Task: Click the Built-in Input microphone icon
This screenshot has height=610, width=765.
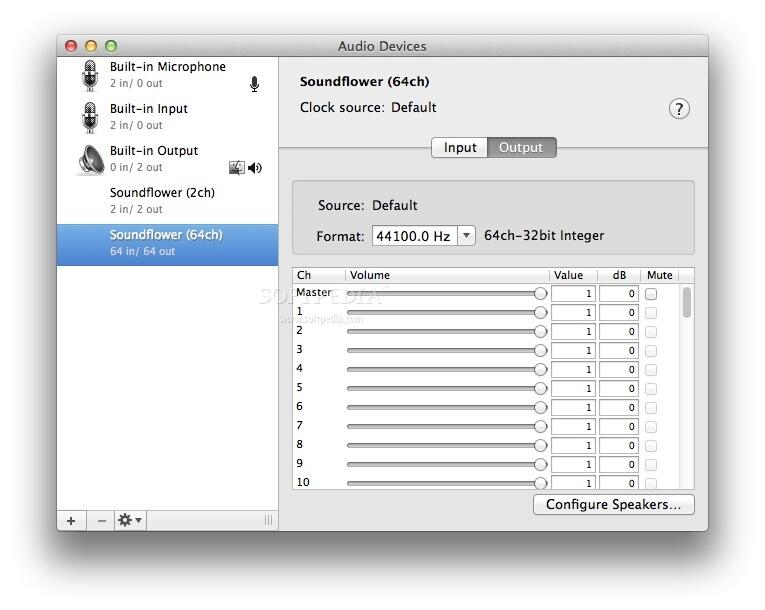Action: tap(90, 117)
